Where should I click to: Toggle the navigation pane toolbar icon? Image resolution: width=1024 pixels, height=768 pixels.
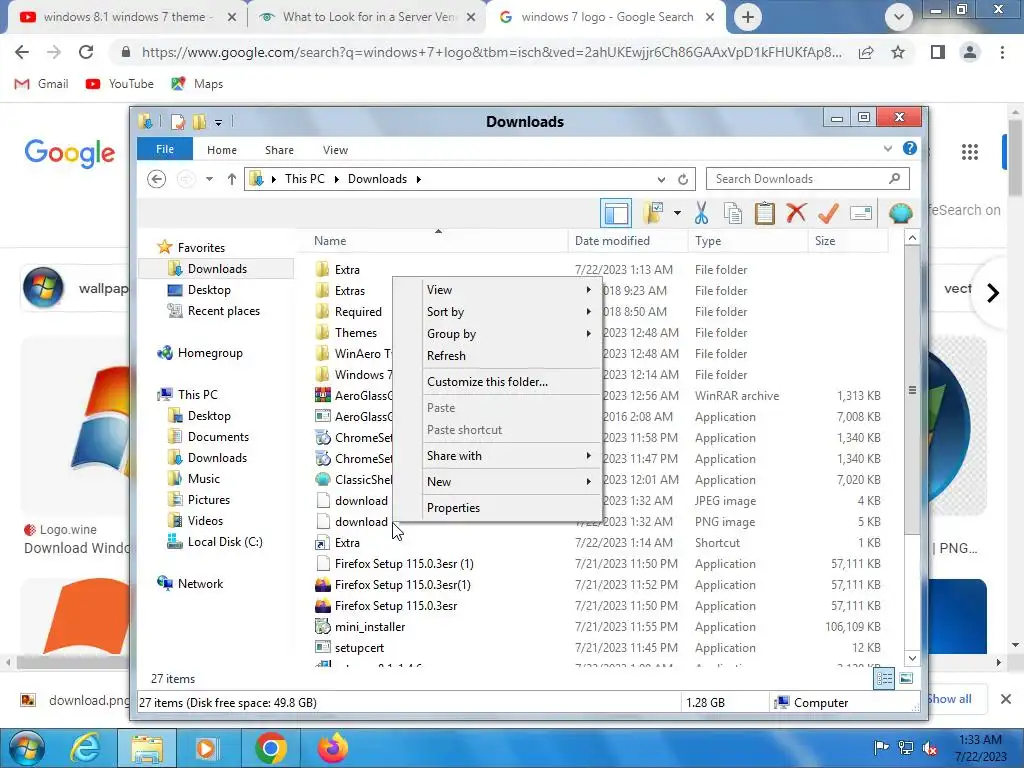pos(616,213)
